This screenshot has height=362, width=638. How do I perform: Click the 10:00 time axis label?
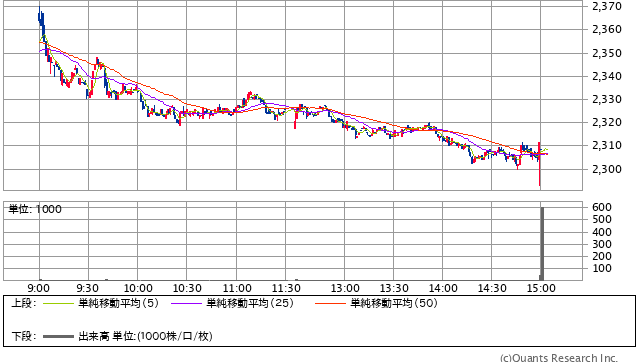[x=138, y=288]
